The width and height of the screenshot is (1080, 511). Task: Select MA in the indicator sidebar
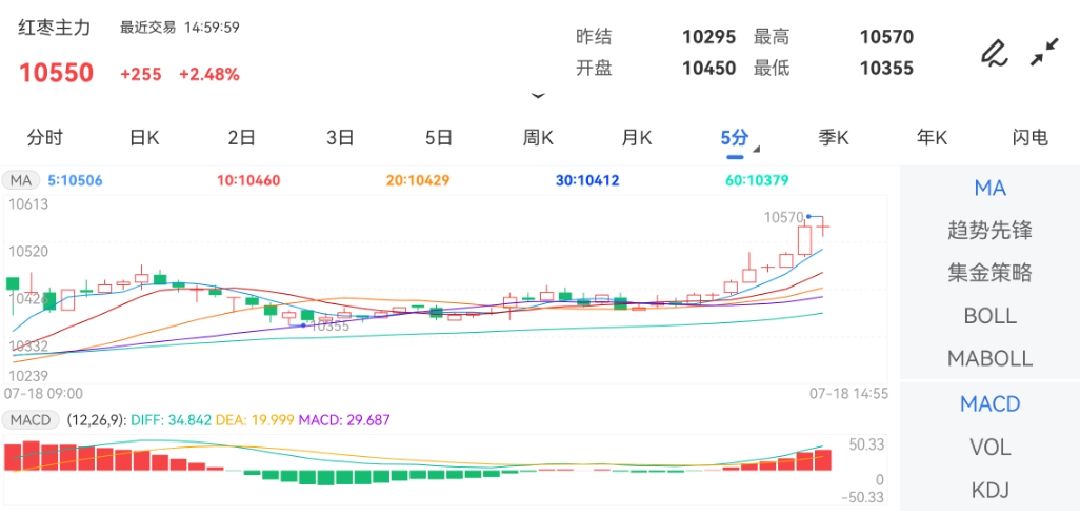coord(990,187)
